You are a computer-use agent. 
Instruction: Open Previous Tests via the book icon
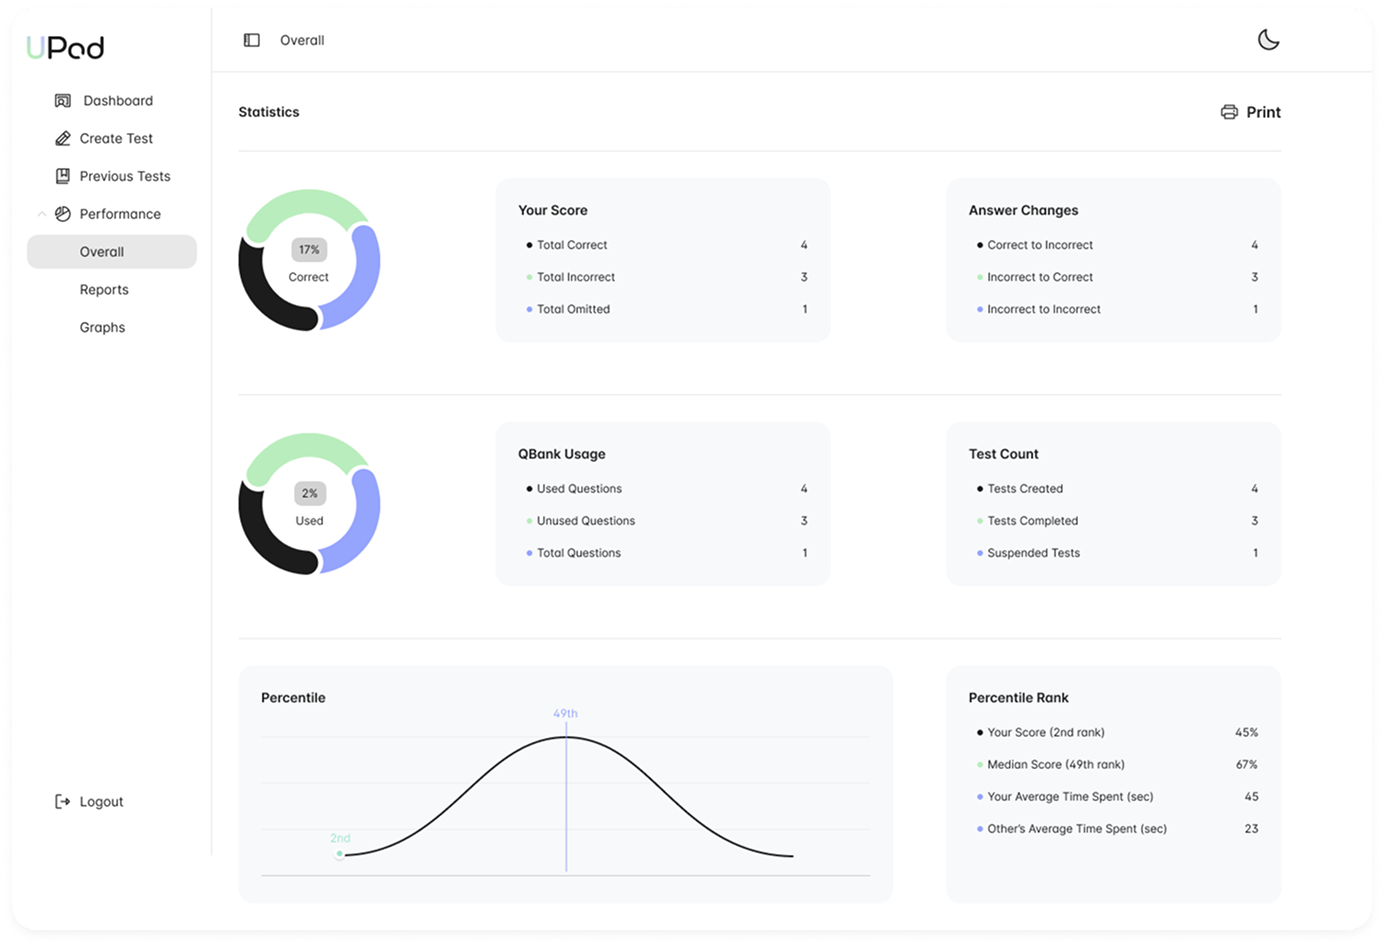tap(62, 176)
